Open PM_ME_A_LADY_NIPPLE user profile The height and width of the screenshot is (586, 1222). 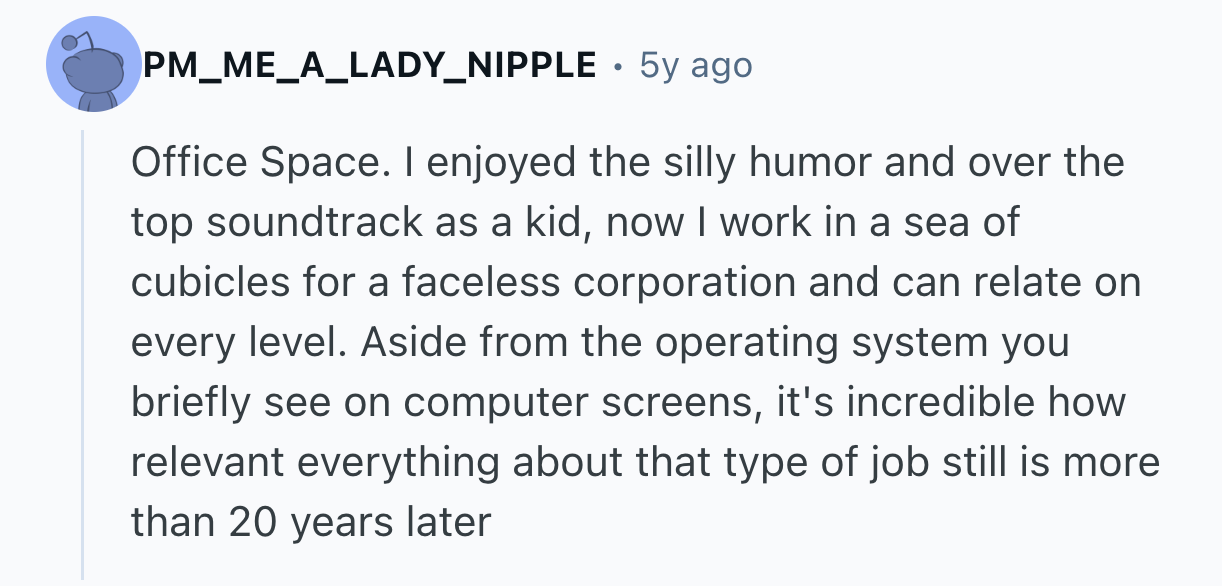370,66
